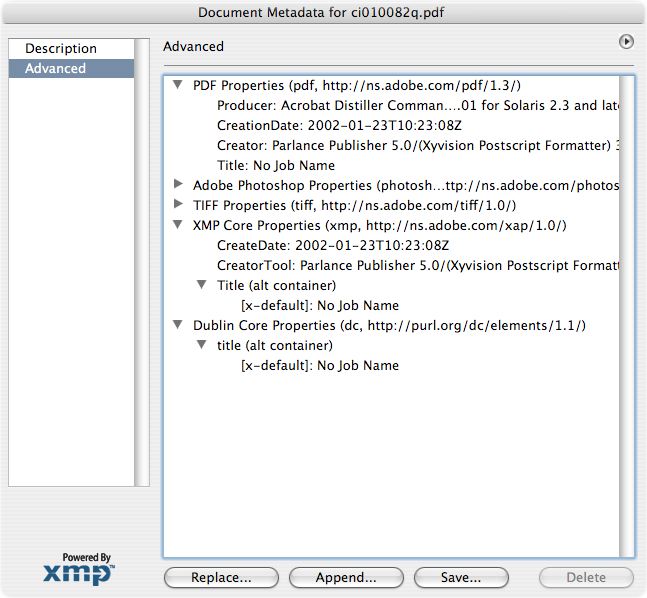647x598 pixels.
Task: Collapse the Dublin Core title container
Action: [x=202, y=345]
